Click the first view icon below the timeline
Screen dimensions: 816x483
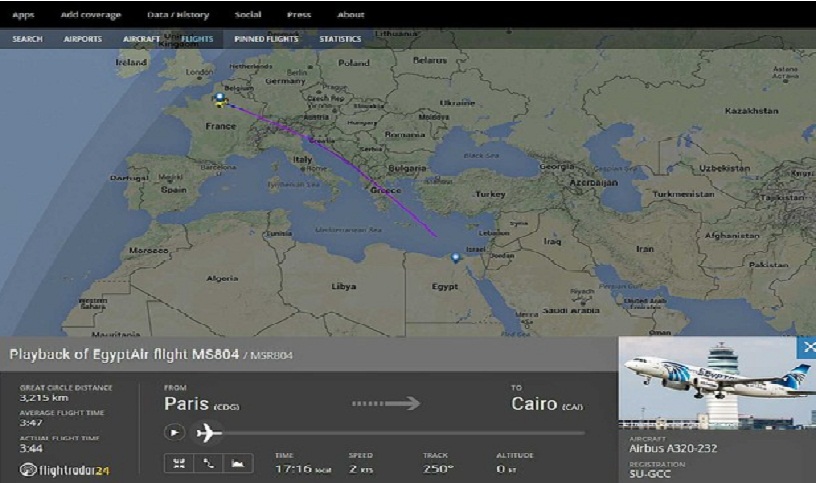point(179,463)
